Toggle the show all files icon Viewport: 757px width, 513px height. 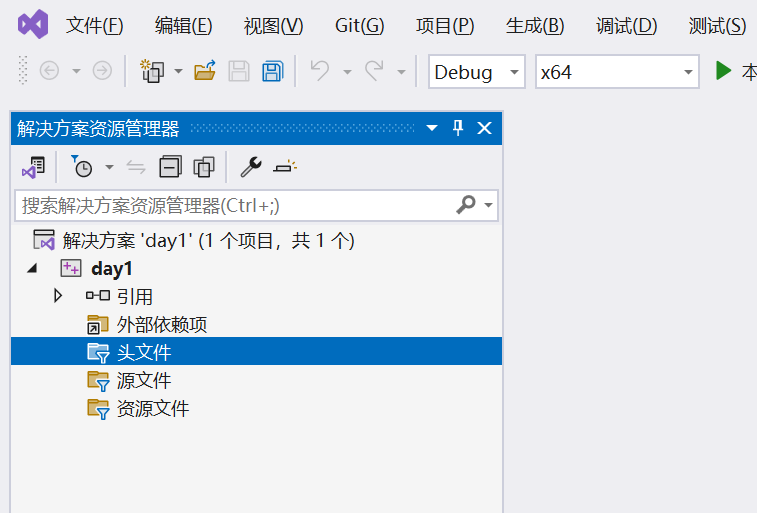tap(204, 167)
